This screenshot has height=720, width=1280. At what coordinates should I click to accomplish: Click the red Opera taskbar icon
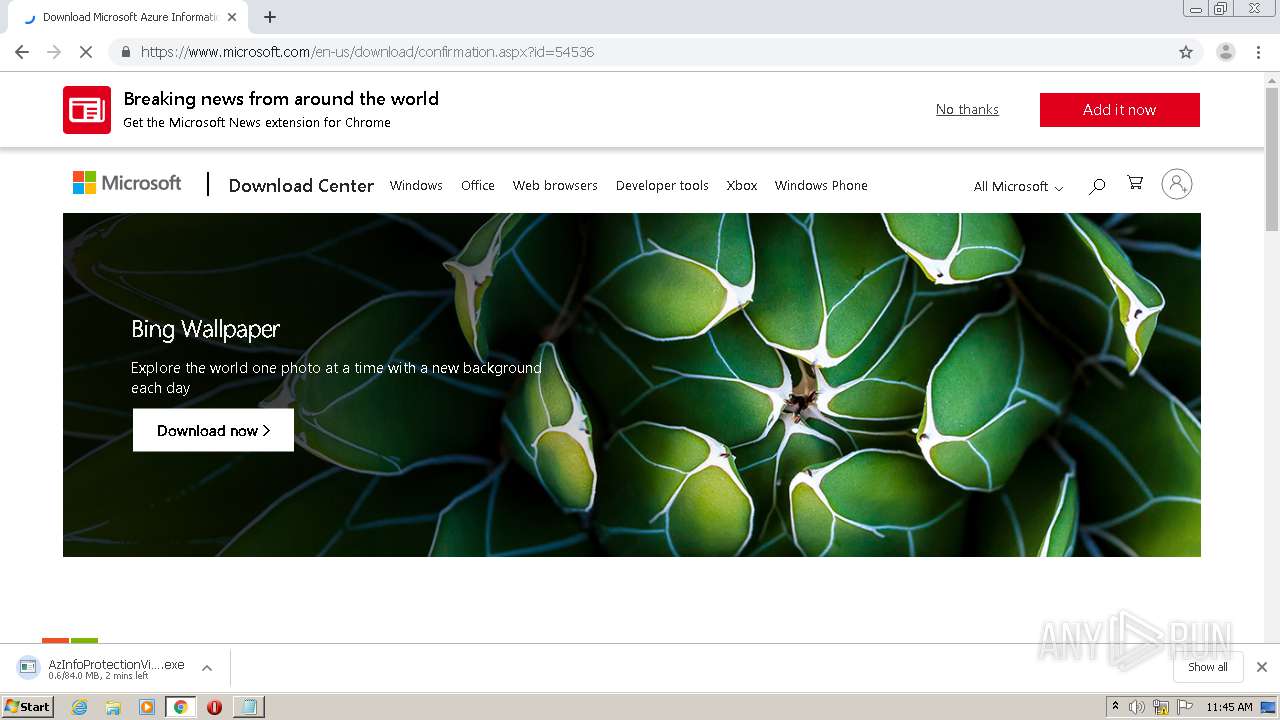[214, 707]
